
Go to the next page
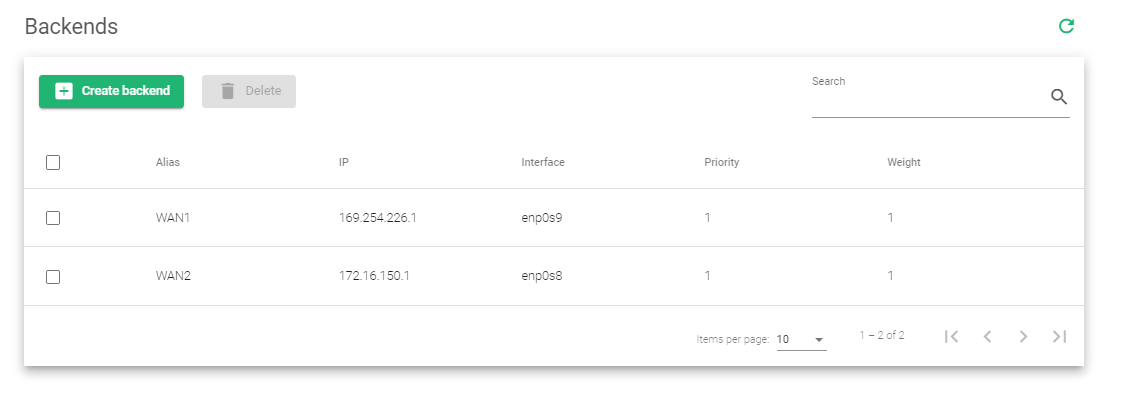[x=1023, y=336]
